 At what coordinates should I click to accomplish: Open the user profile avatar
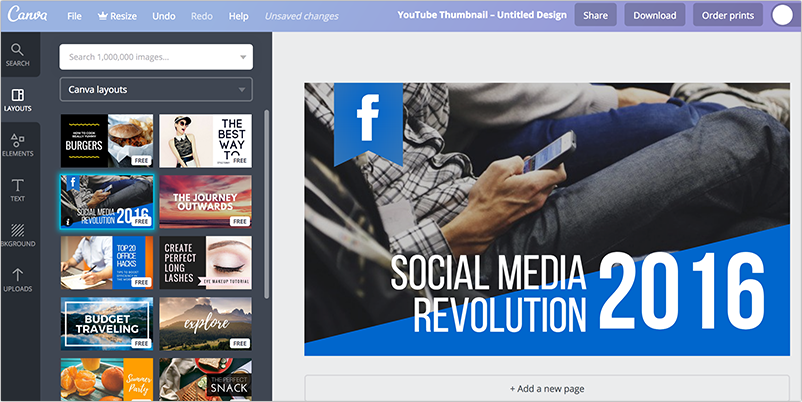click(782, 16)
